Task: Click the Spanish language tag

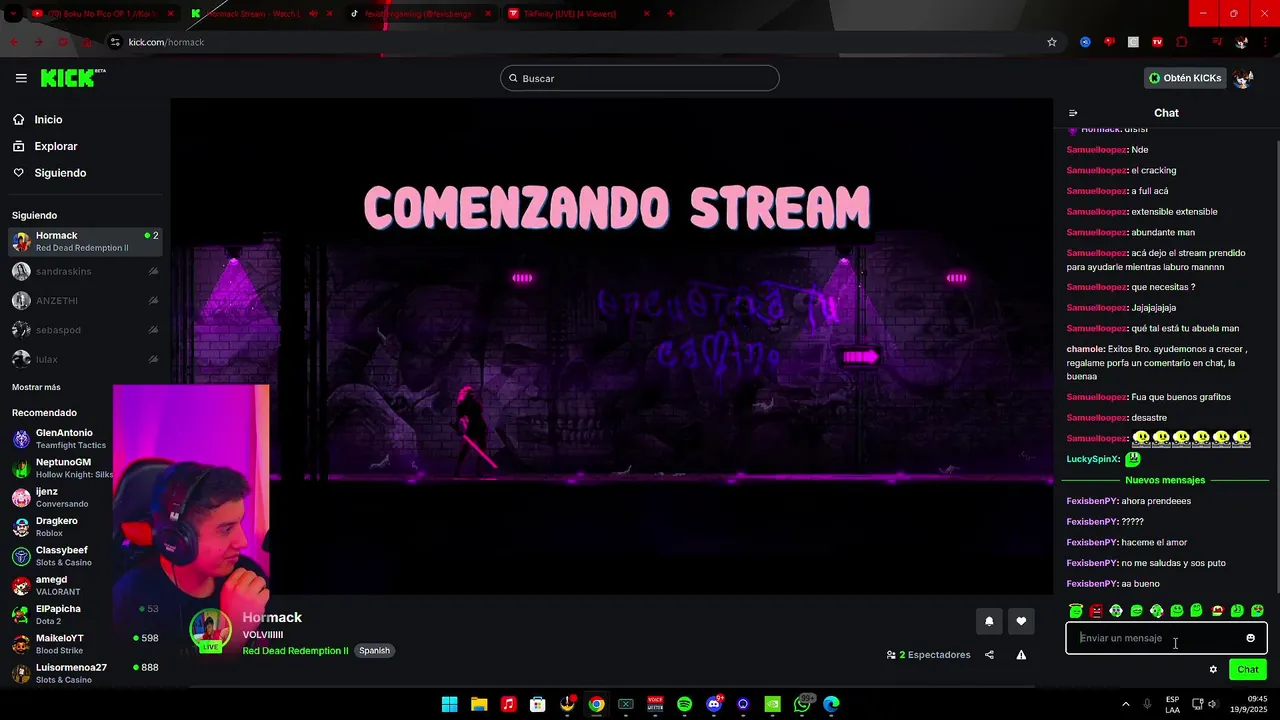Action: pos(375,650)
